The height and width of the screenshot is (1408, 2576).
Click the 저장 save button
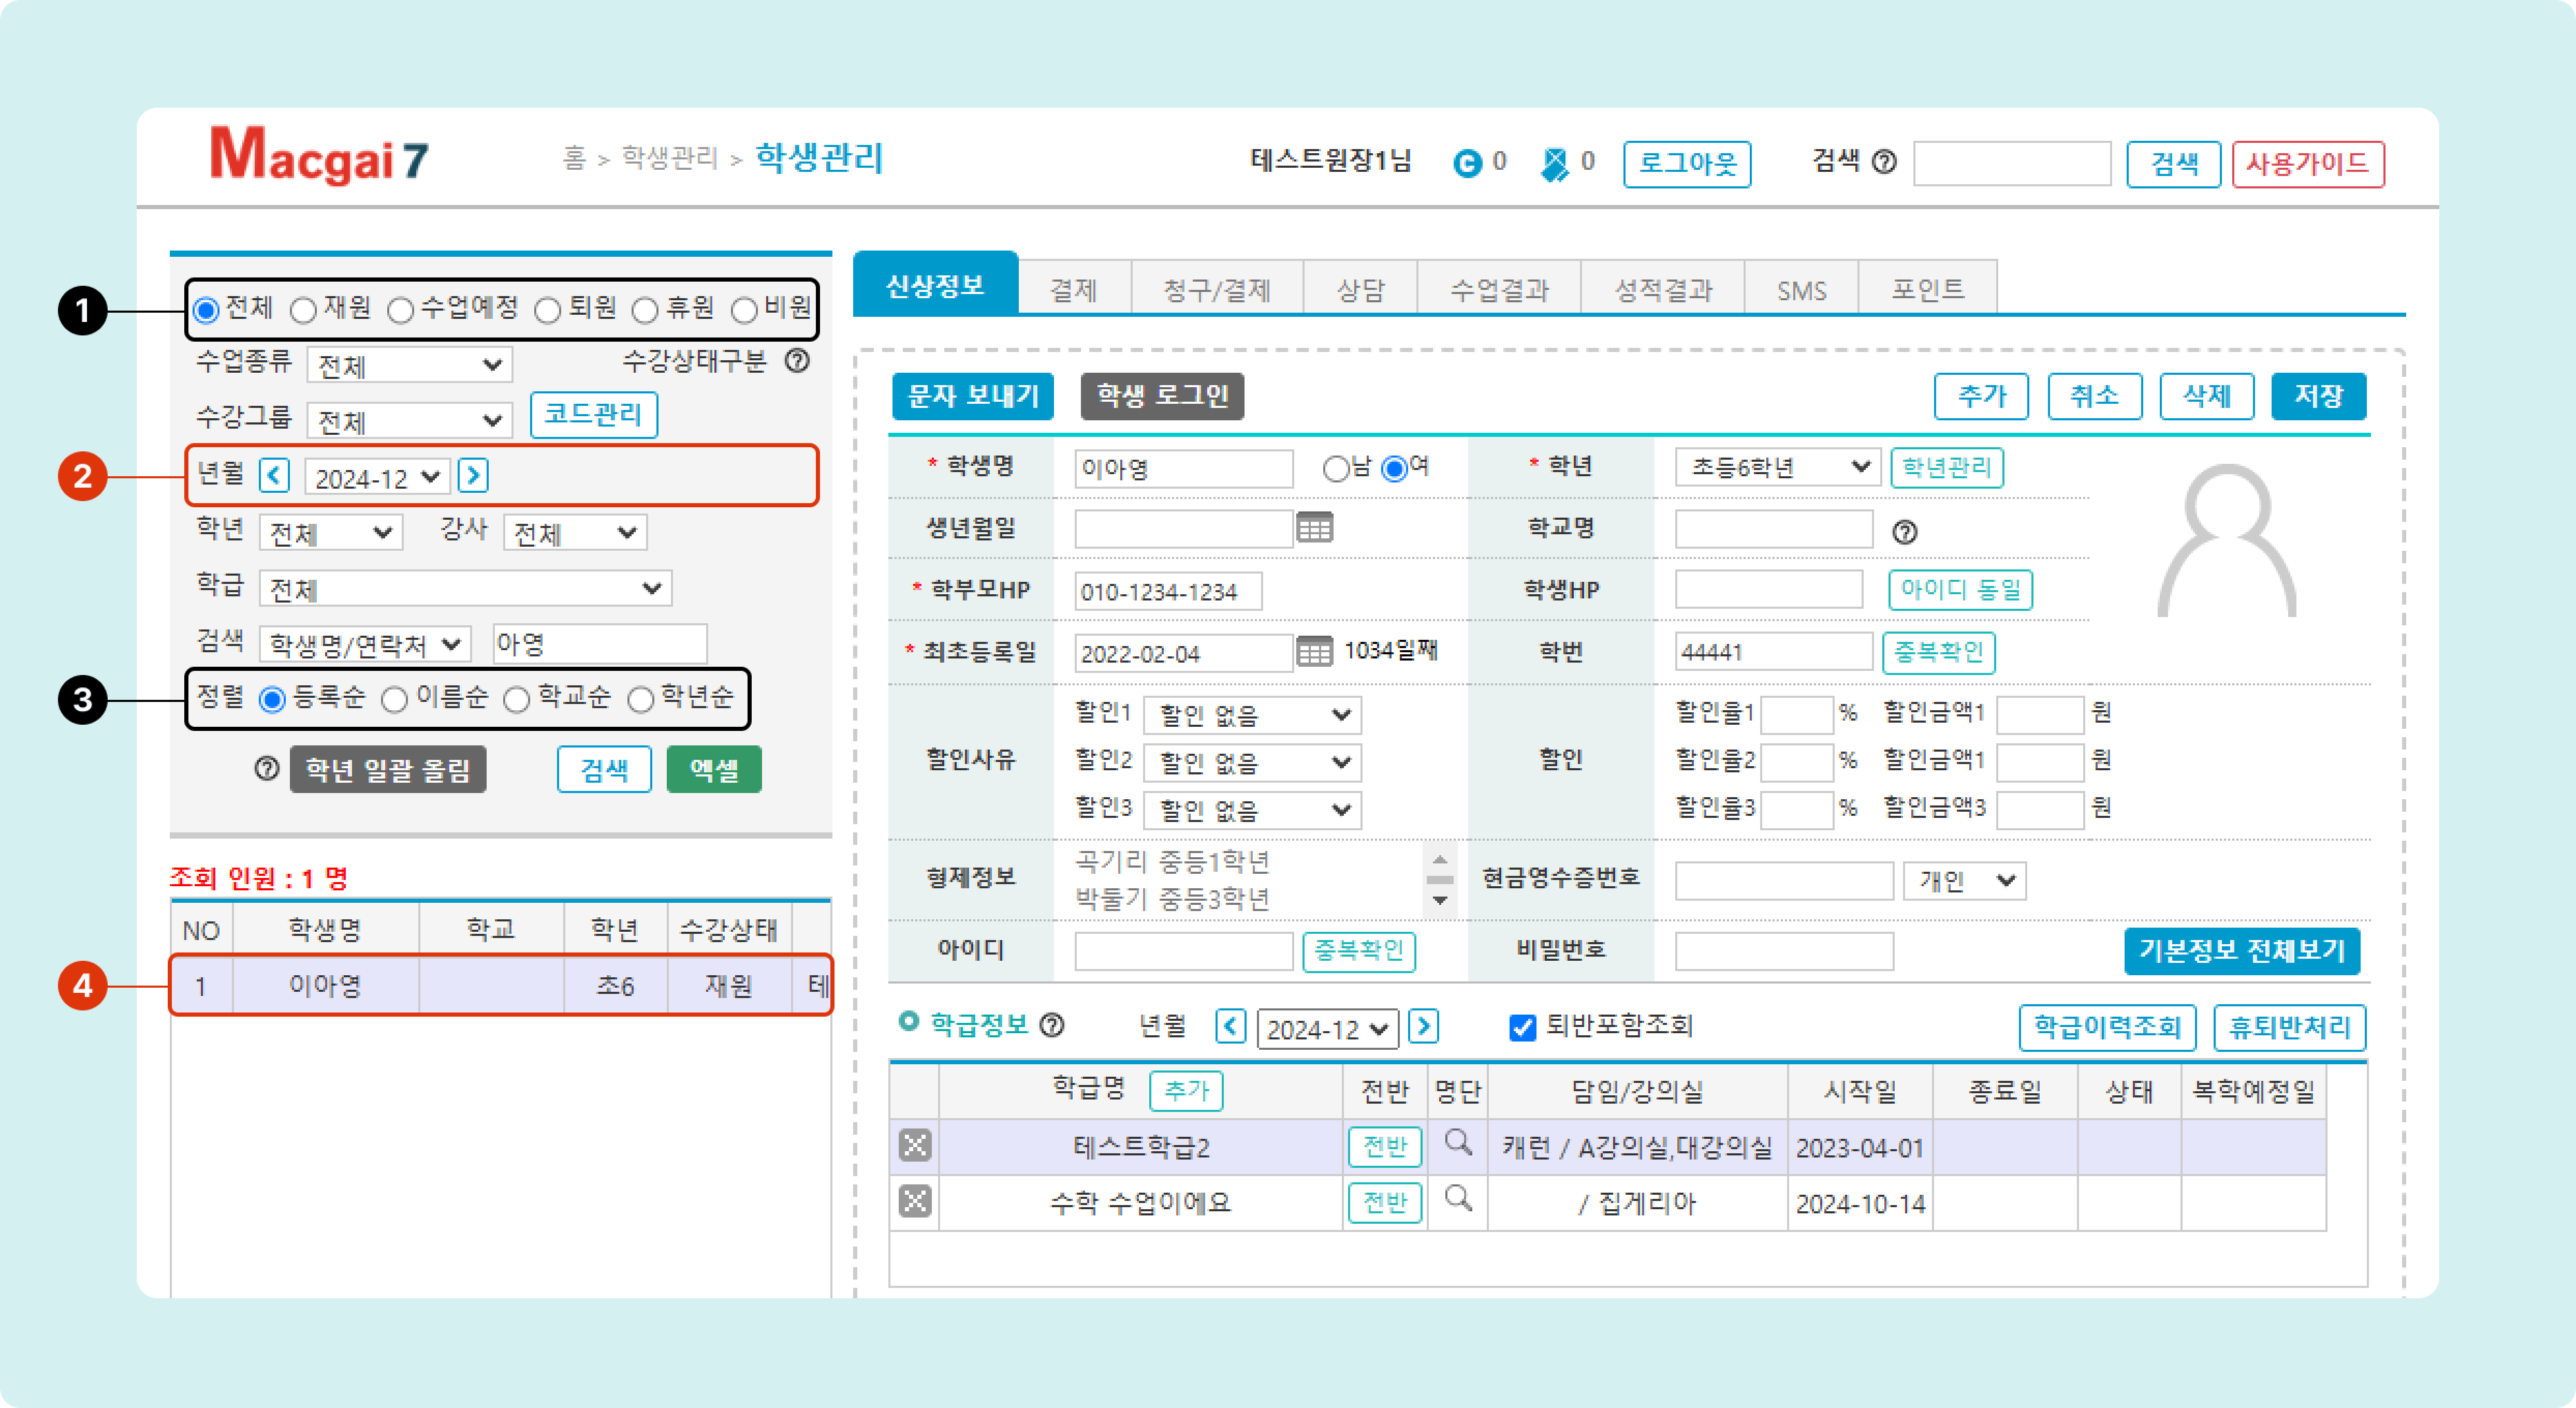pos(2317,396)
